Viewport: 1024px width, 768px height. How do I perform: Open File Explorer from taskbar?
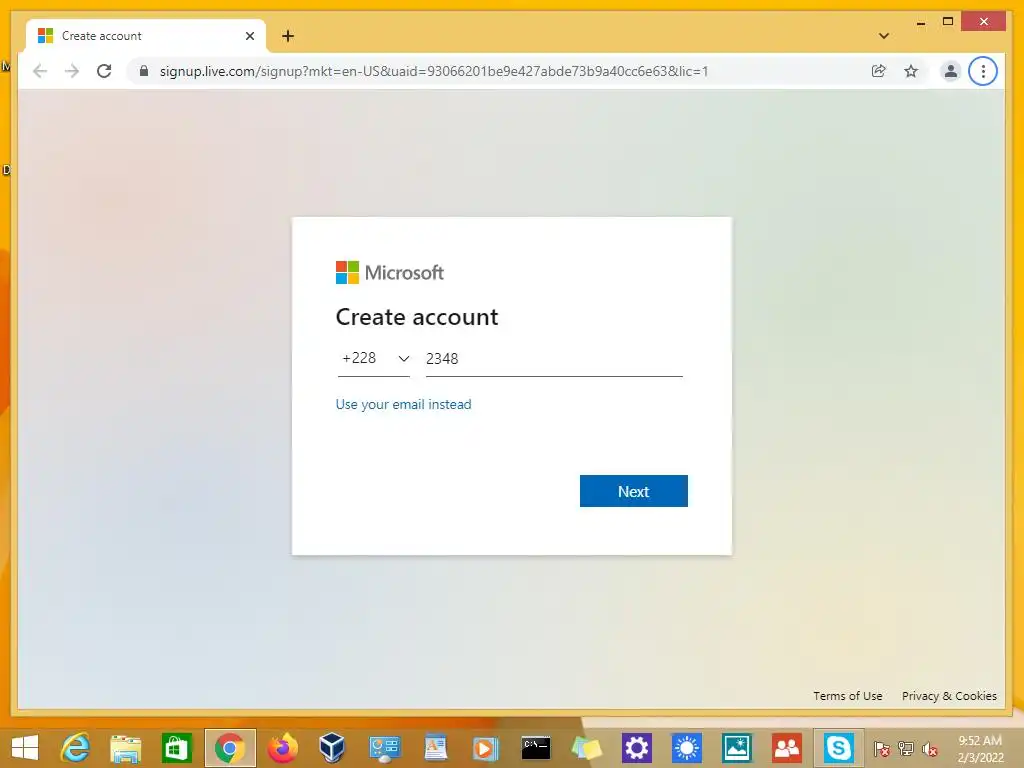pyautogui.click(x=125, y=748)
